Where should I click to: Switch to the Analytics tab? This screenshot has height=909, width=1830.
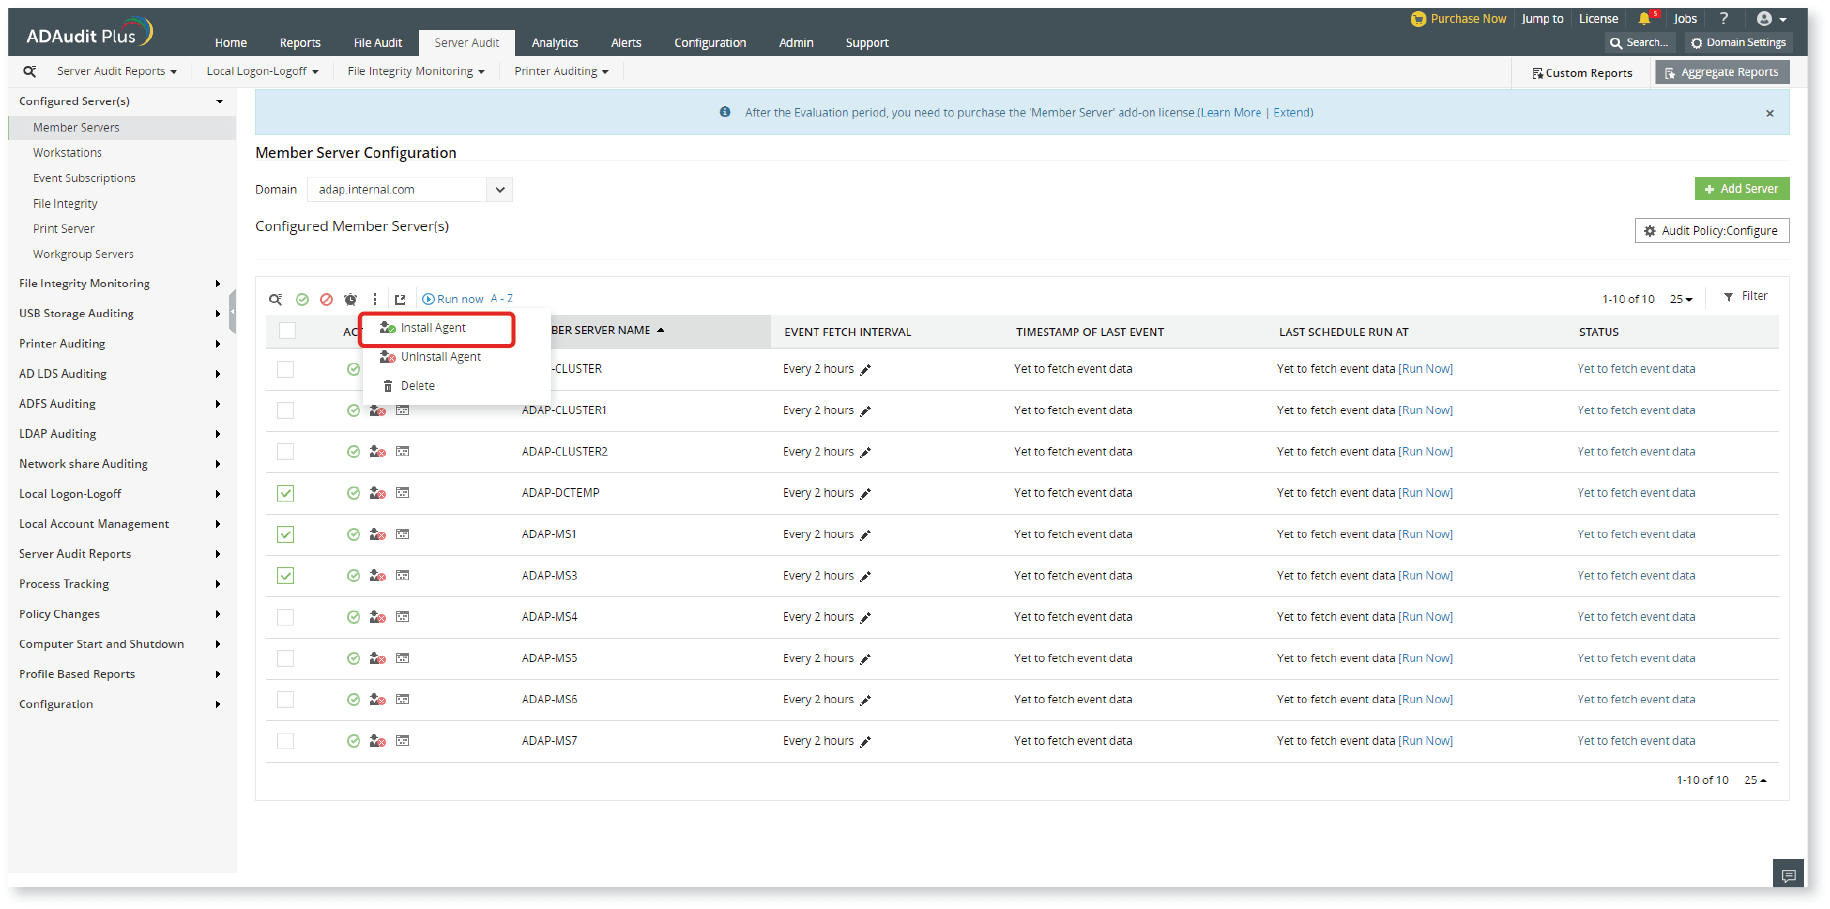click(555, 43)
